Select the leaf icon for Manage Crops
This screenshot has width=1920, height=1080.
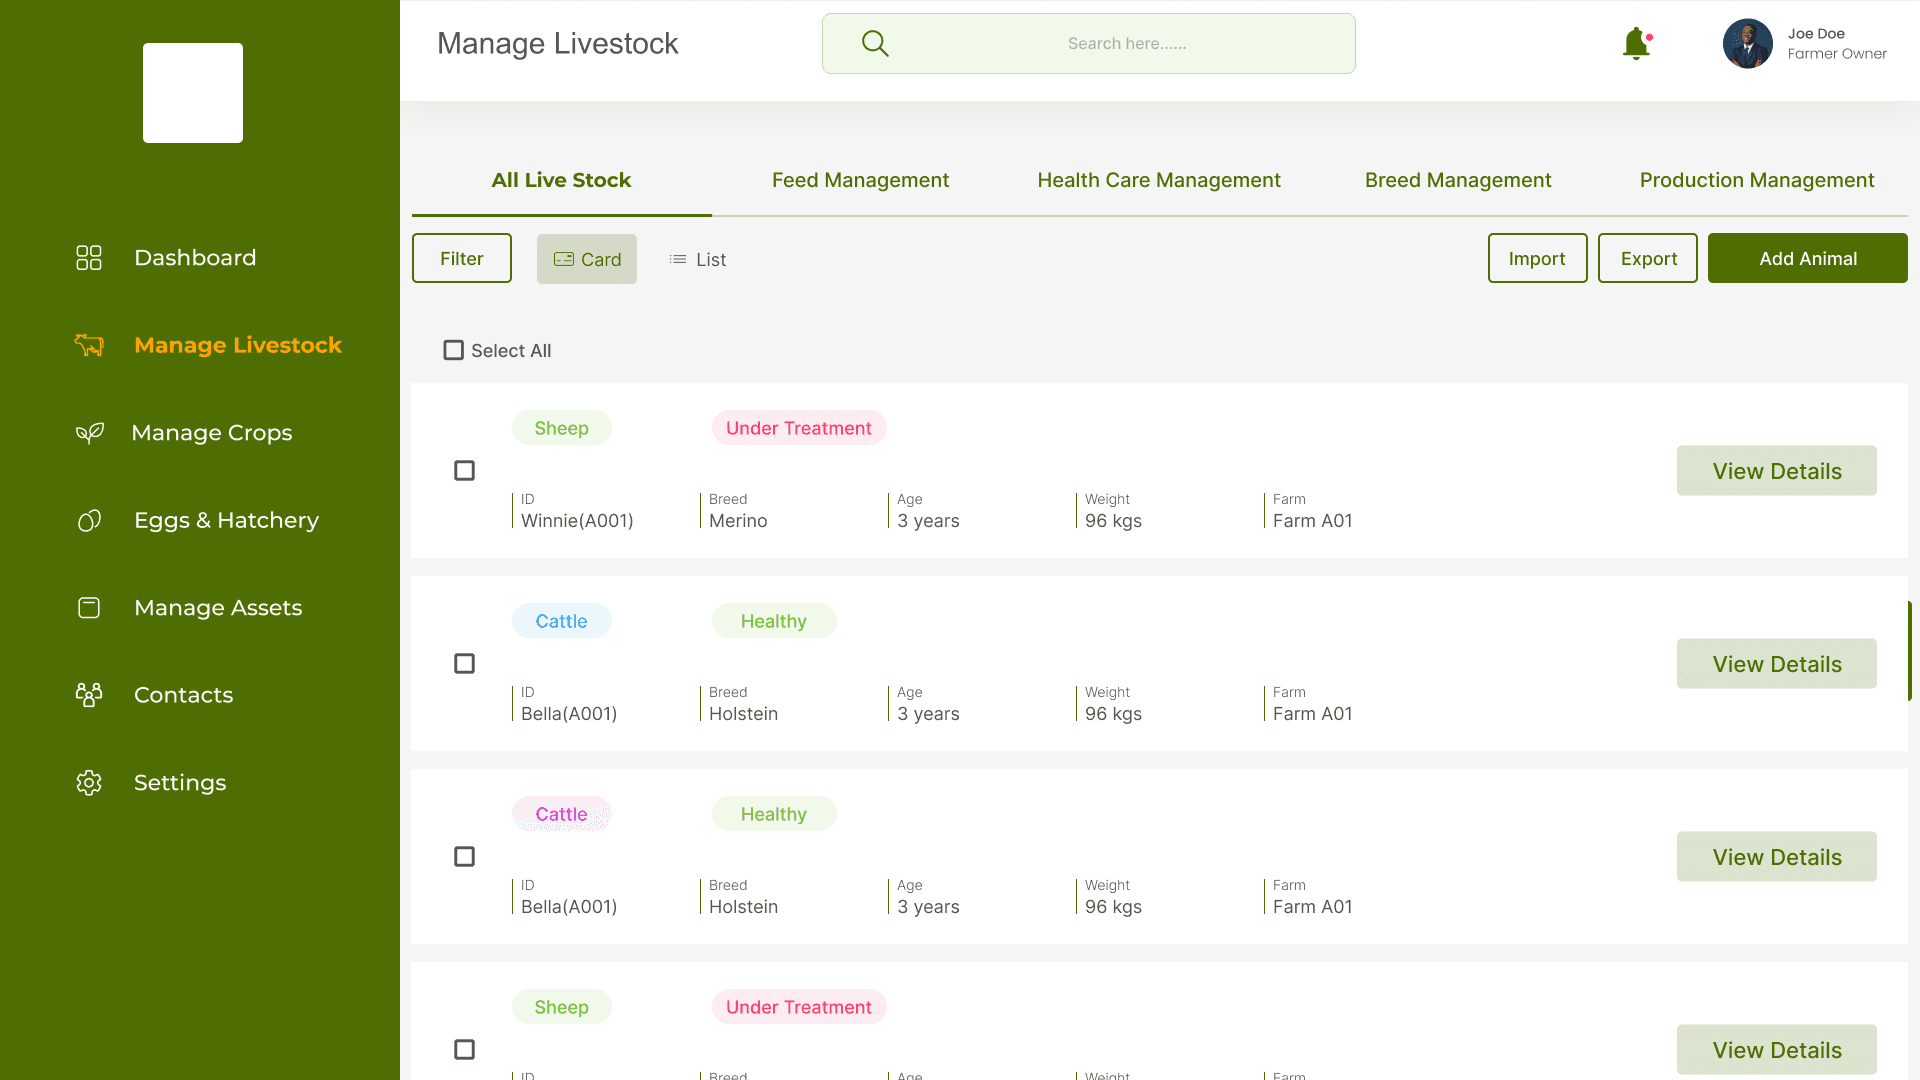pos(89,432)
